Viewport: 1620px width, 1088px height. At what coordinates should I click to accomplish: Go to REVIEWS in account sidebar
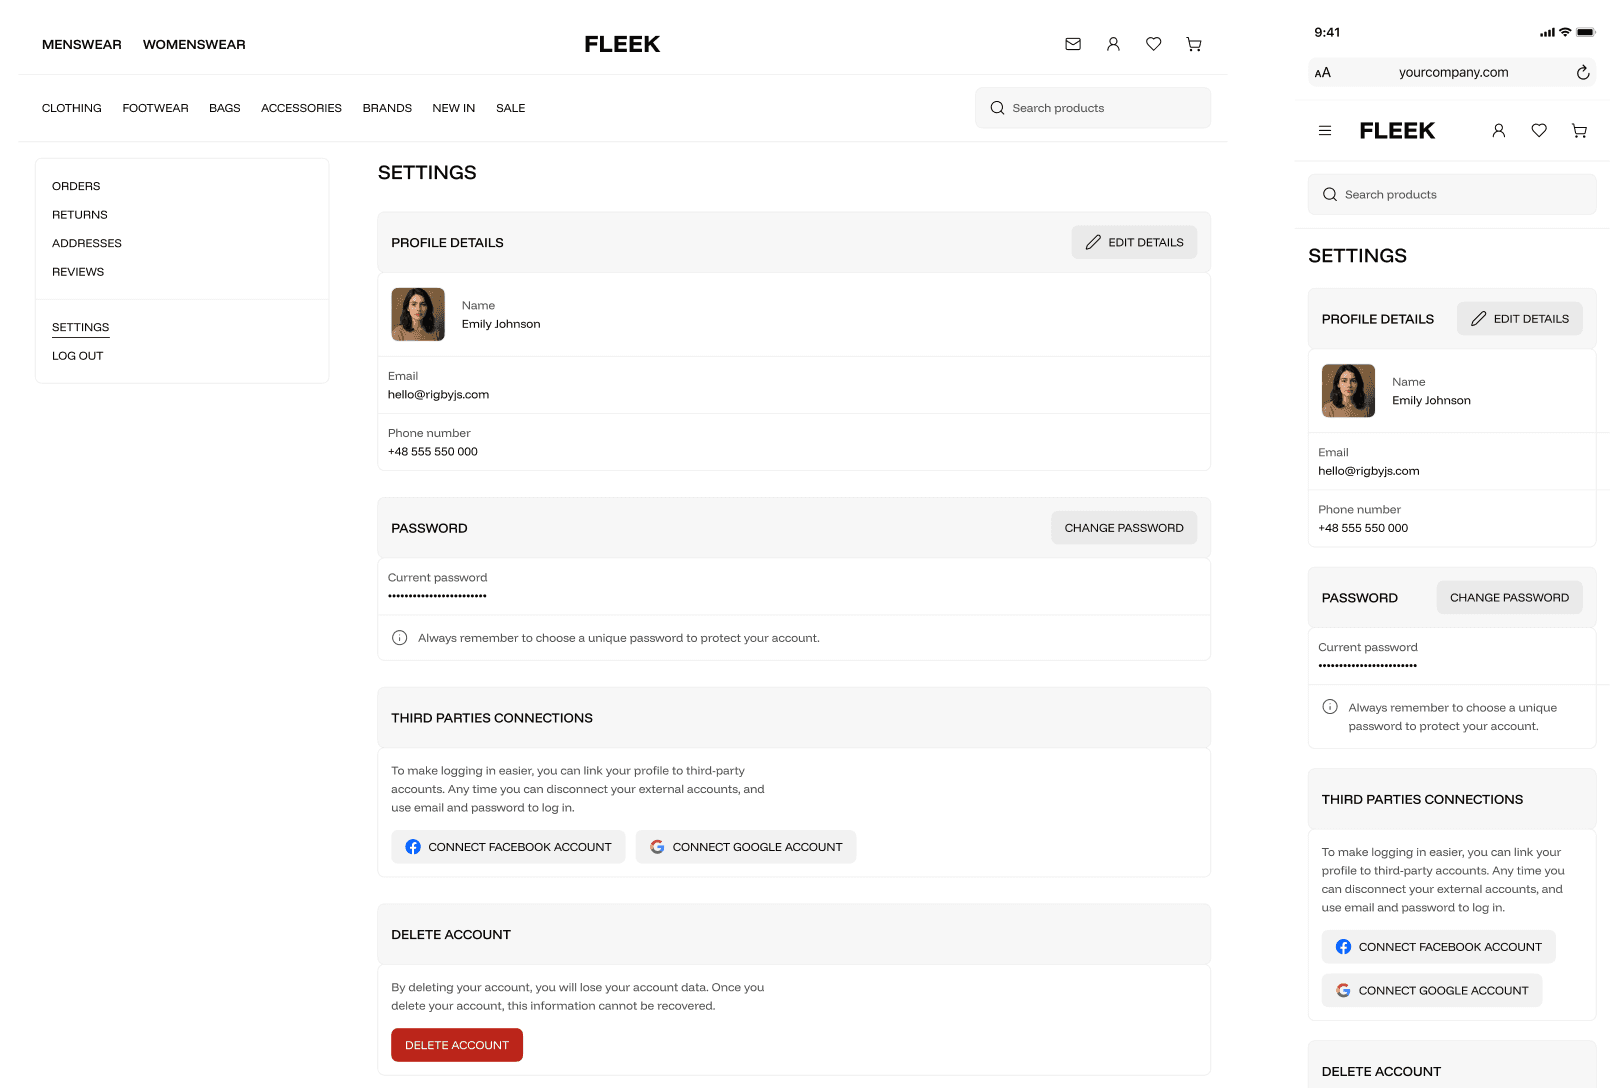click(78, 272)
